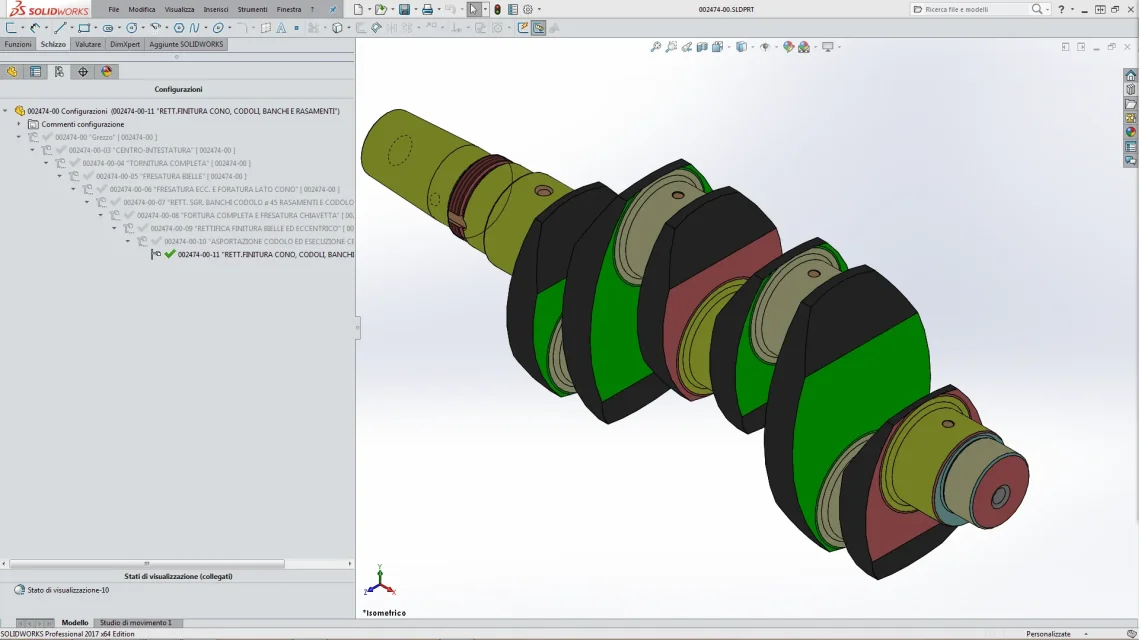Click the Save icon in toolbar

pos(405,9)
